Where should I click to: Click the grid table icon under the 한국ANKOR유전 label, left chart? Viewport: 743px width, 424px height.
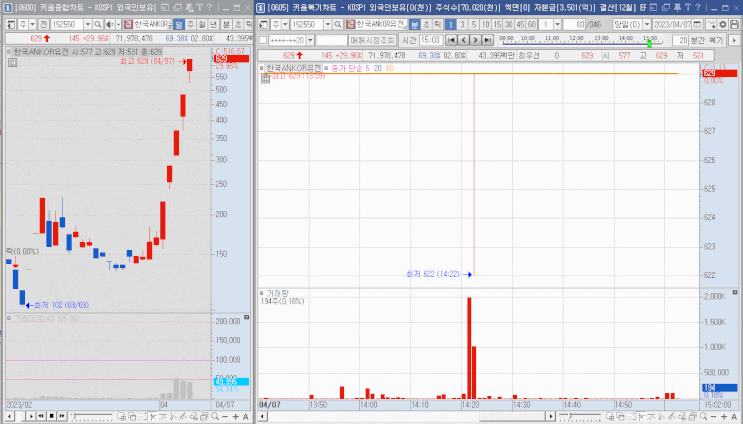(12, 62)
